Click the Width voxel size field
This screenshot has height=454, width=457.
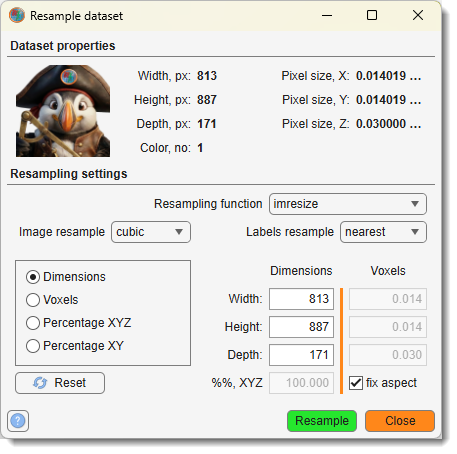click(388, 299)
